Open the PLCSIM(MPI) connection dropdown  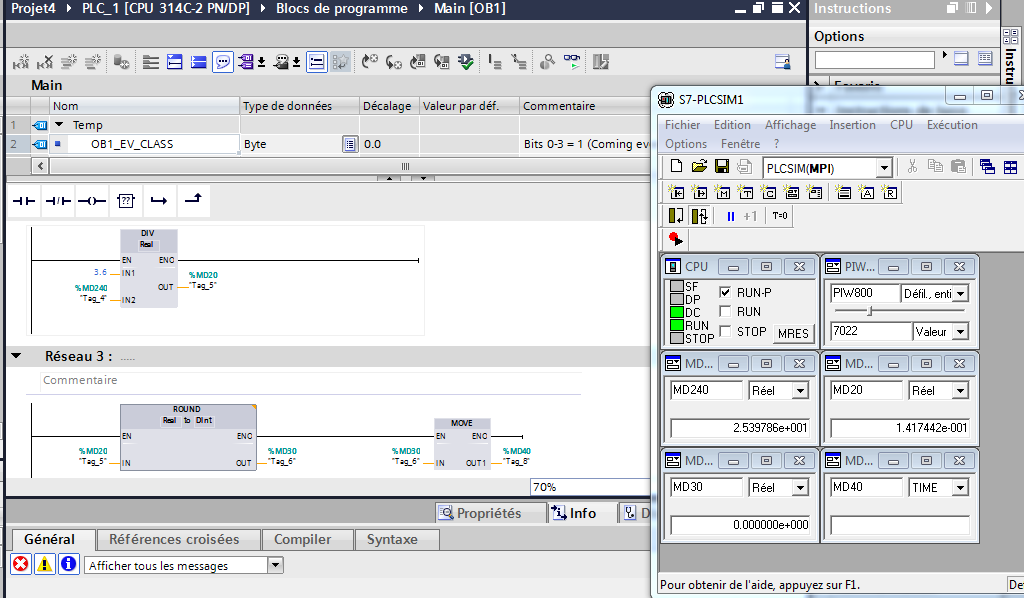[884, 168]
